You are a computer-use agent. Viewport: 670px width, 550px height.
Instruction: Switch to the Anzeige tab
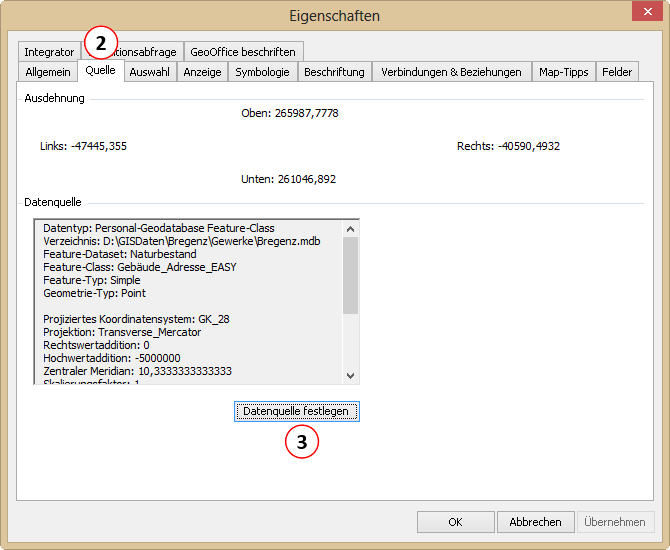click(202, 72)
